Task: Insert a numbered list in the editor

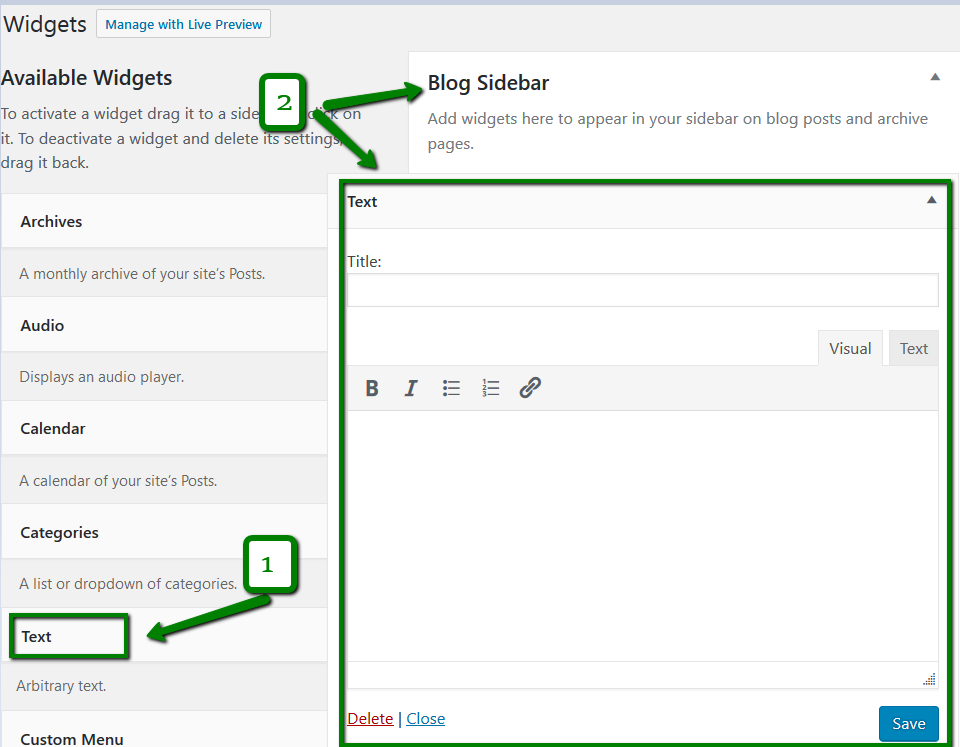Action: point(491,388)
